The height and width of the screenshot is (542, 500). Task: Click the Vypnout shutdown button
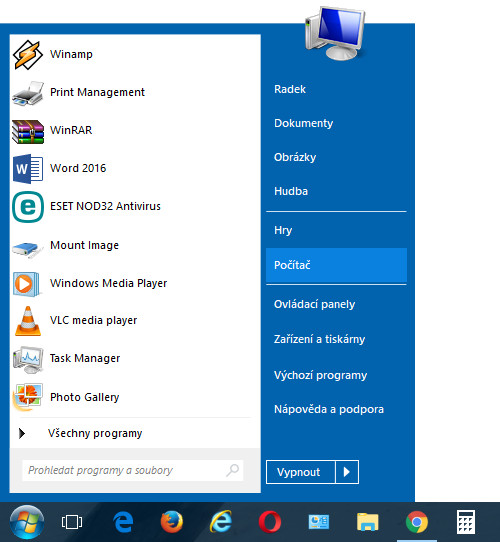[300, 472]
